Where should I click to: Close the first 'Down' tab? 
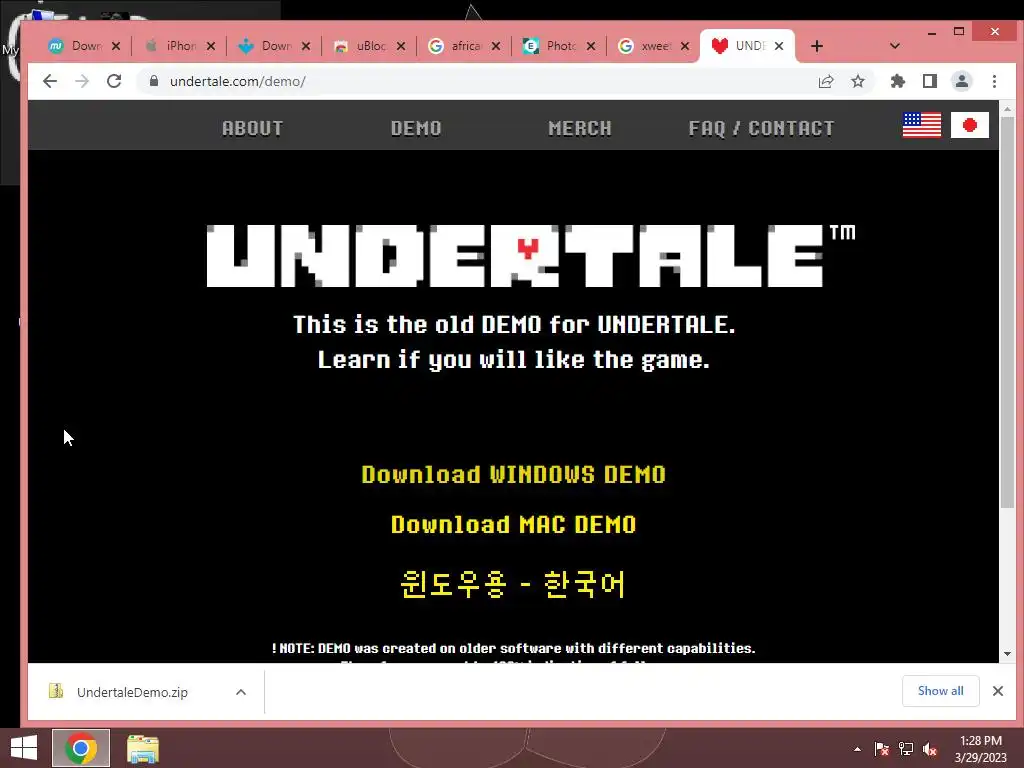point(116,46)
